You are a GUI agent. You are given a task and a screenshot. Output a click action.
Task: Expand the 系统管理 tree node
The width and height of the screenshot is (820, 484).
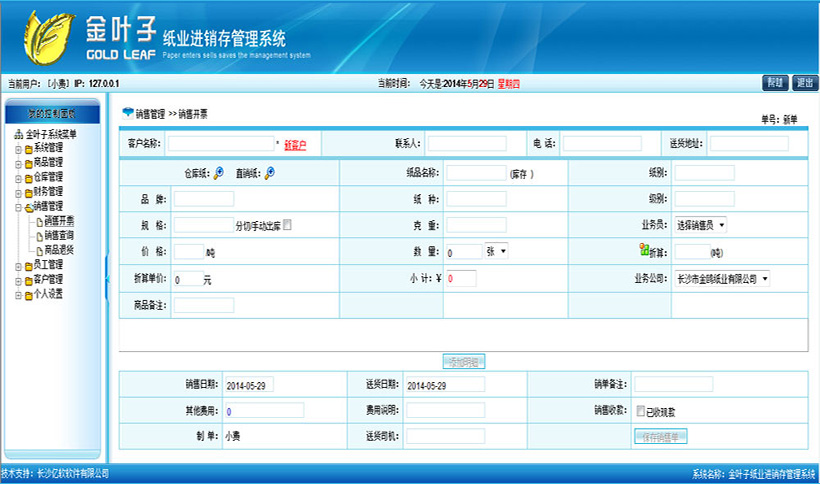tap(17, 148)
